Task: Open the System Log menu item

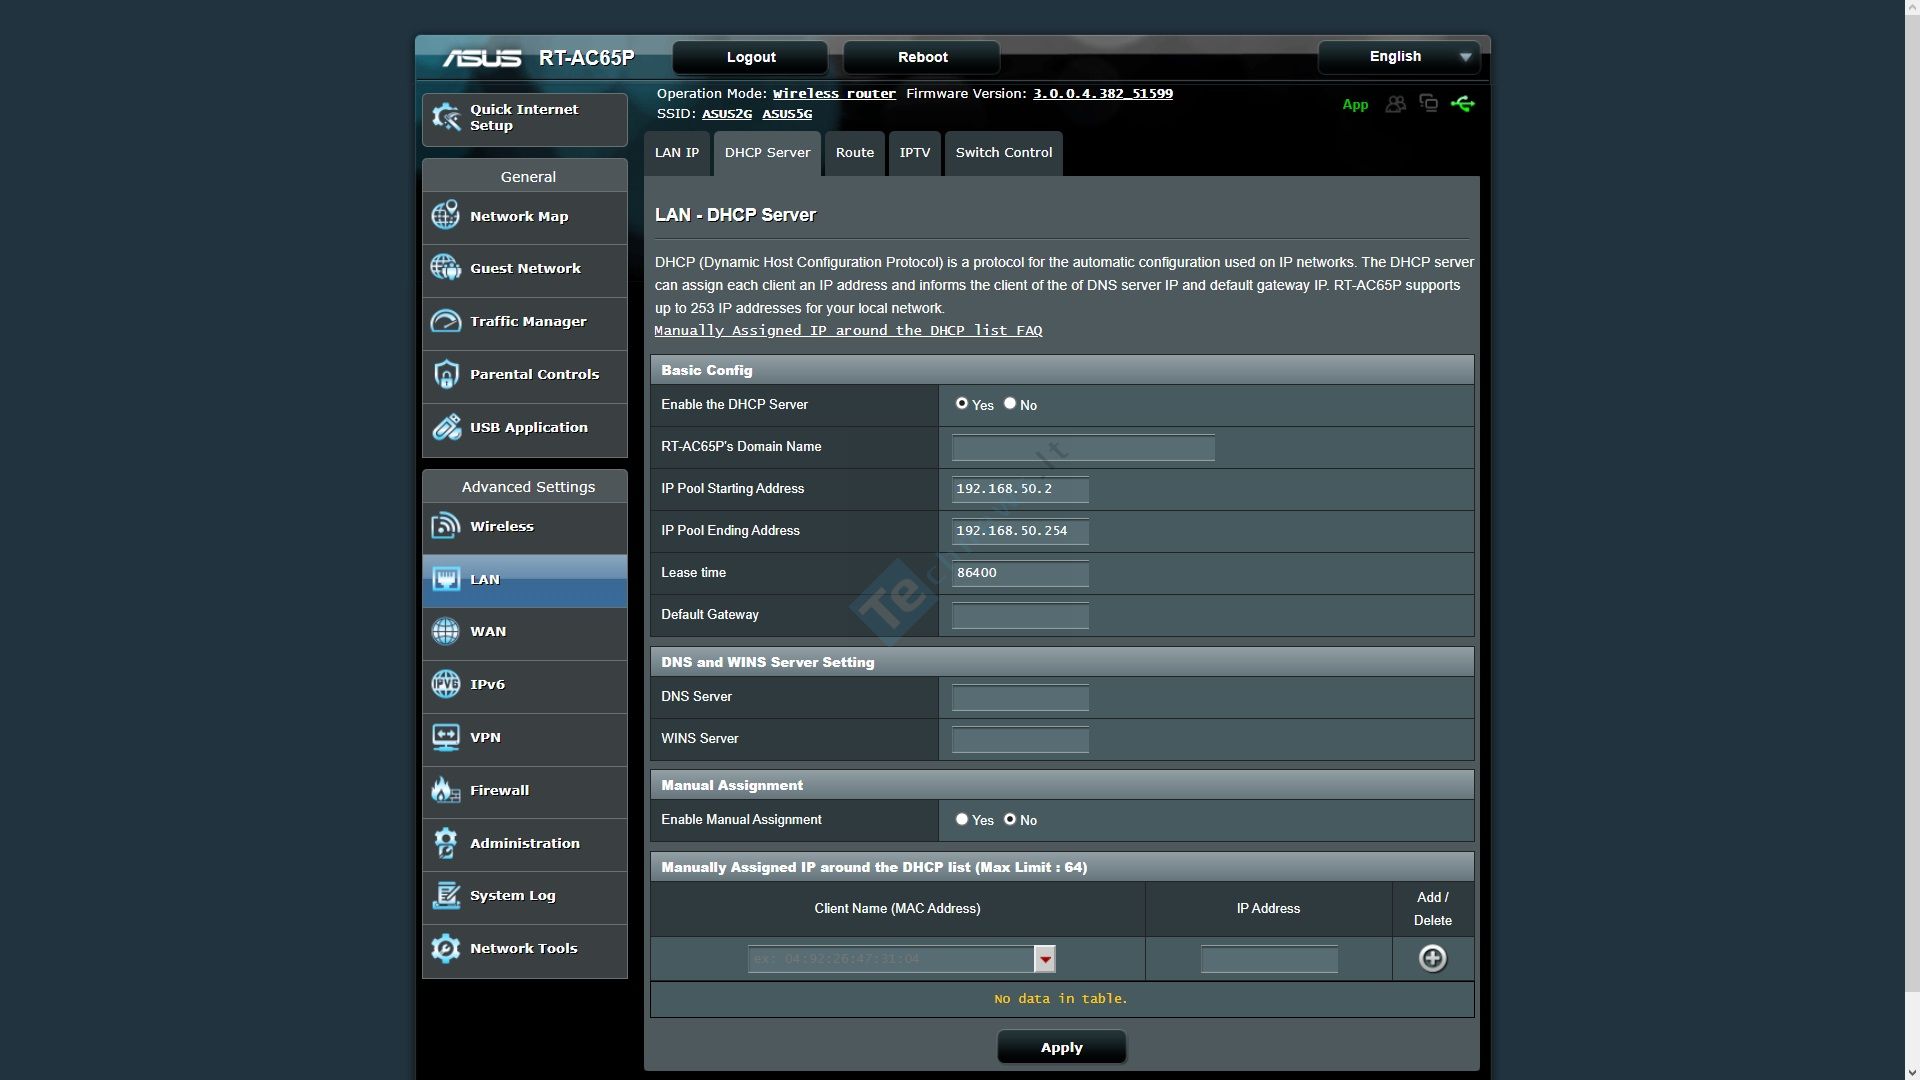Action: click(525, 897)
